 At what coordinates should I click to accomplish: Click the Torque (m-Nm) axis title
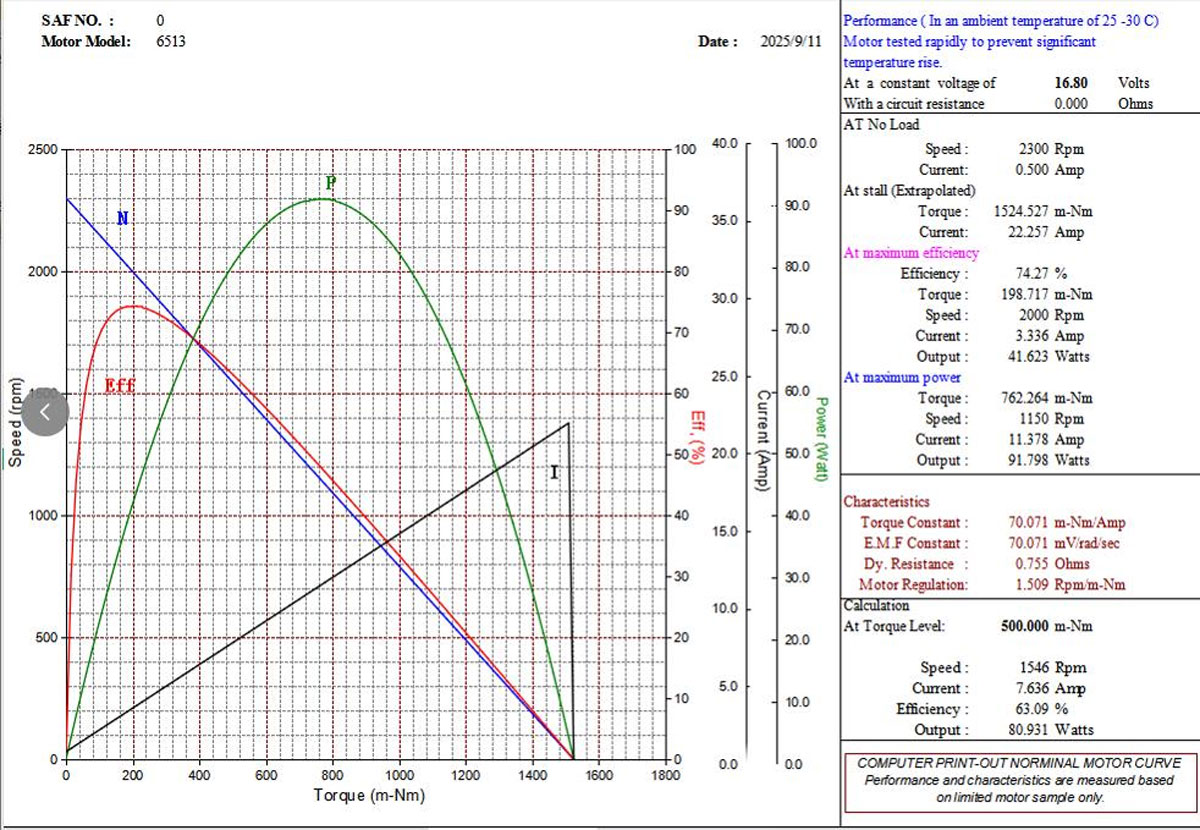click(x=367, y=796)
